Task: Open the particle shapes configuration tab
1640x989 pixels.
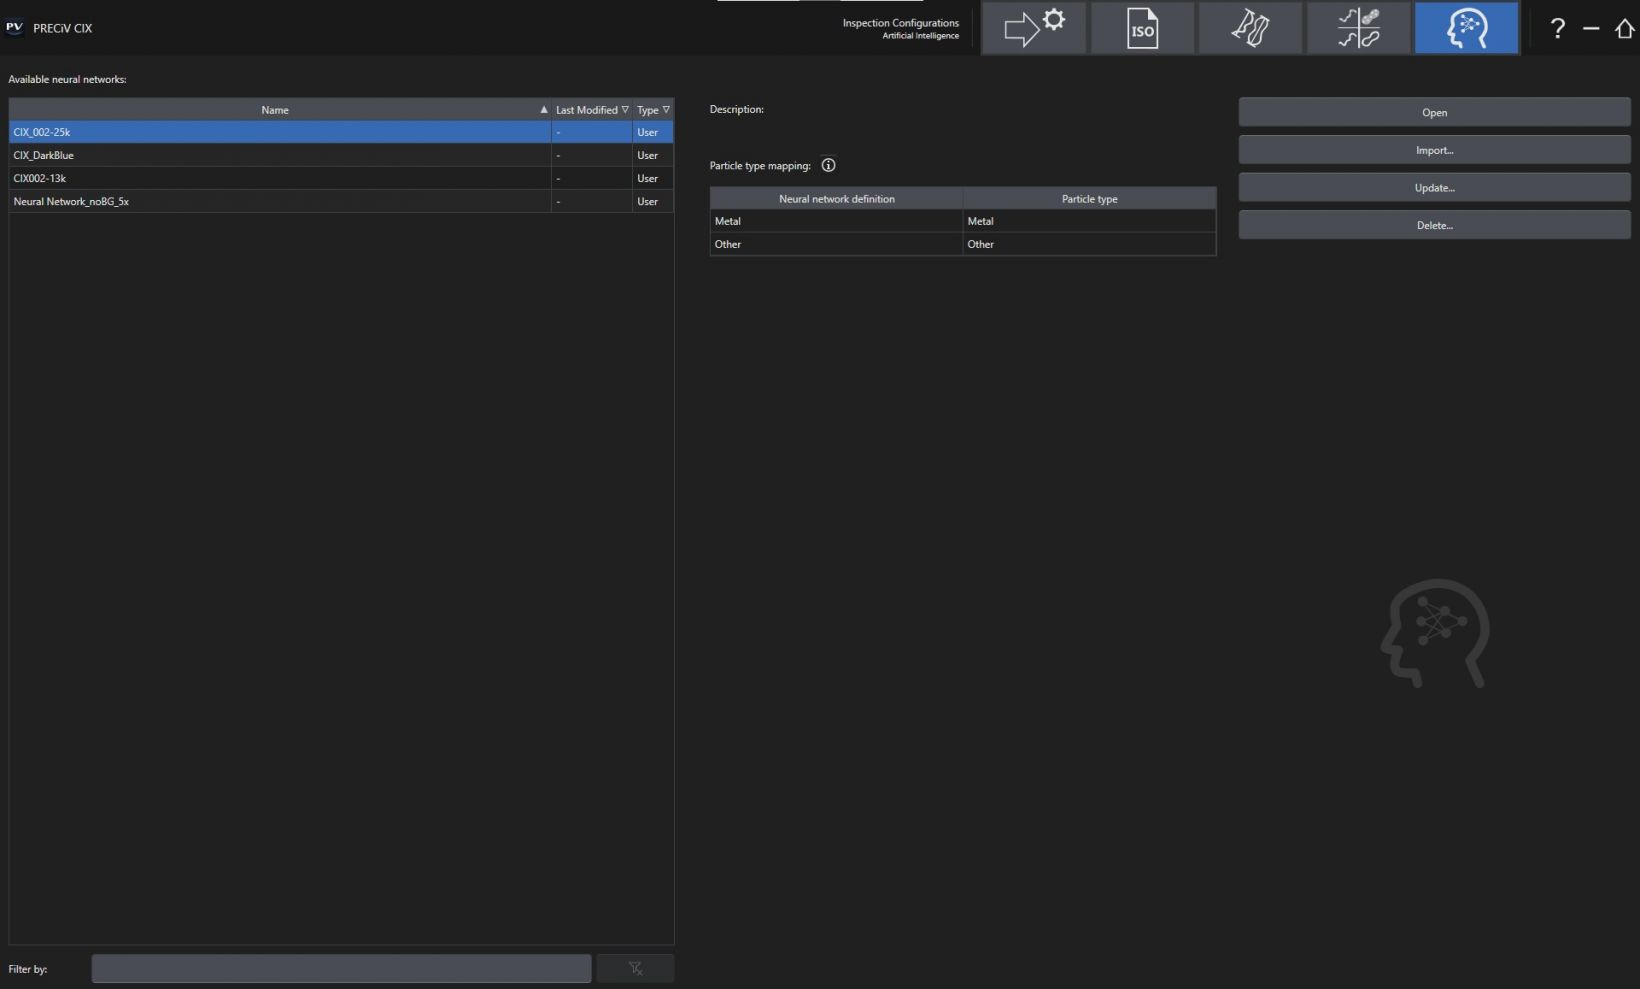Action: [1250, 28]
